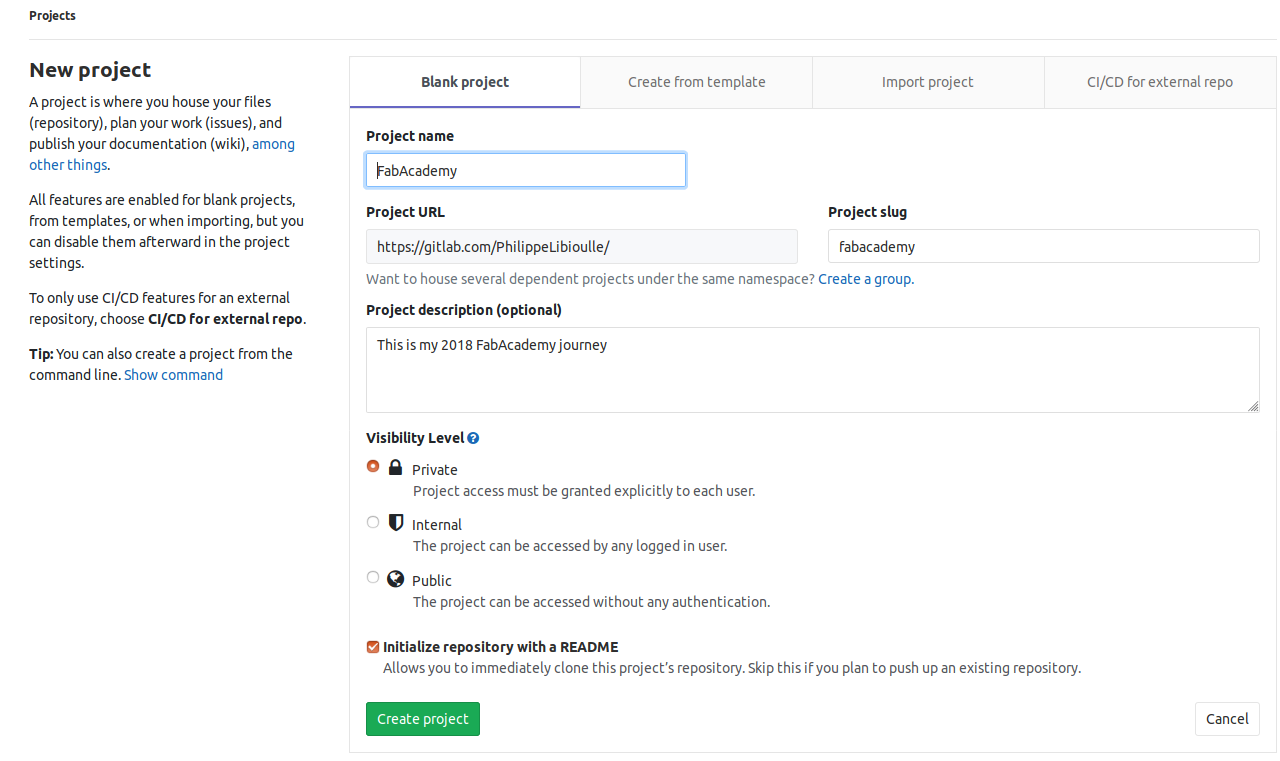Click the Private lock icon
This screenshot has height=761, width=1280.
(x=395, y=468)
